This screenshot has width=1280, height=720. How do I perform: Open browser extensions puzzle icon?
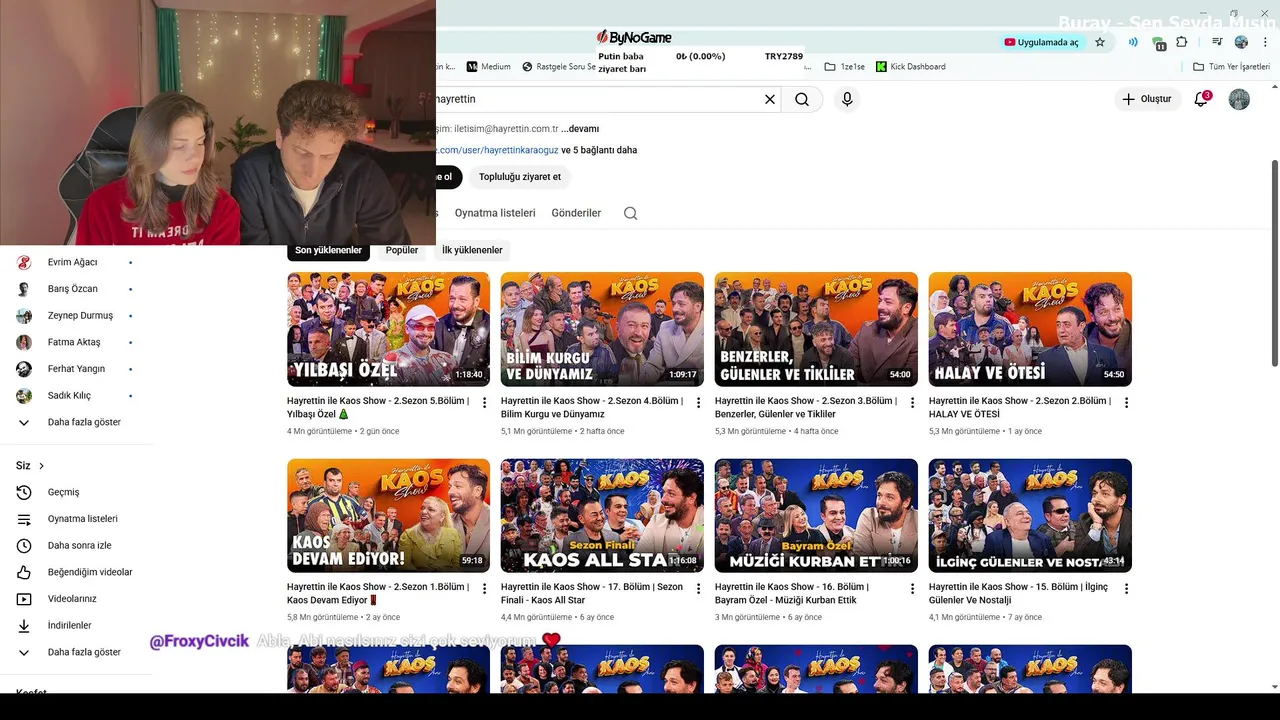point(1182,42)
